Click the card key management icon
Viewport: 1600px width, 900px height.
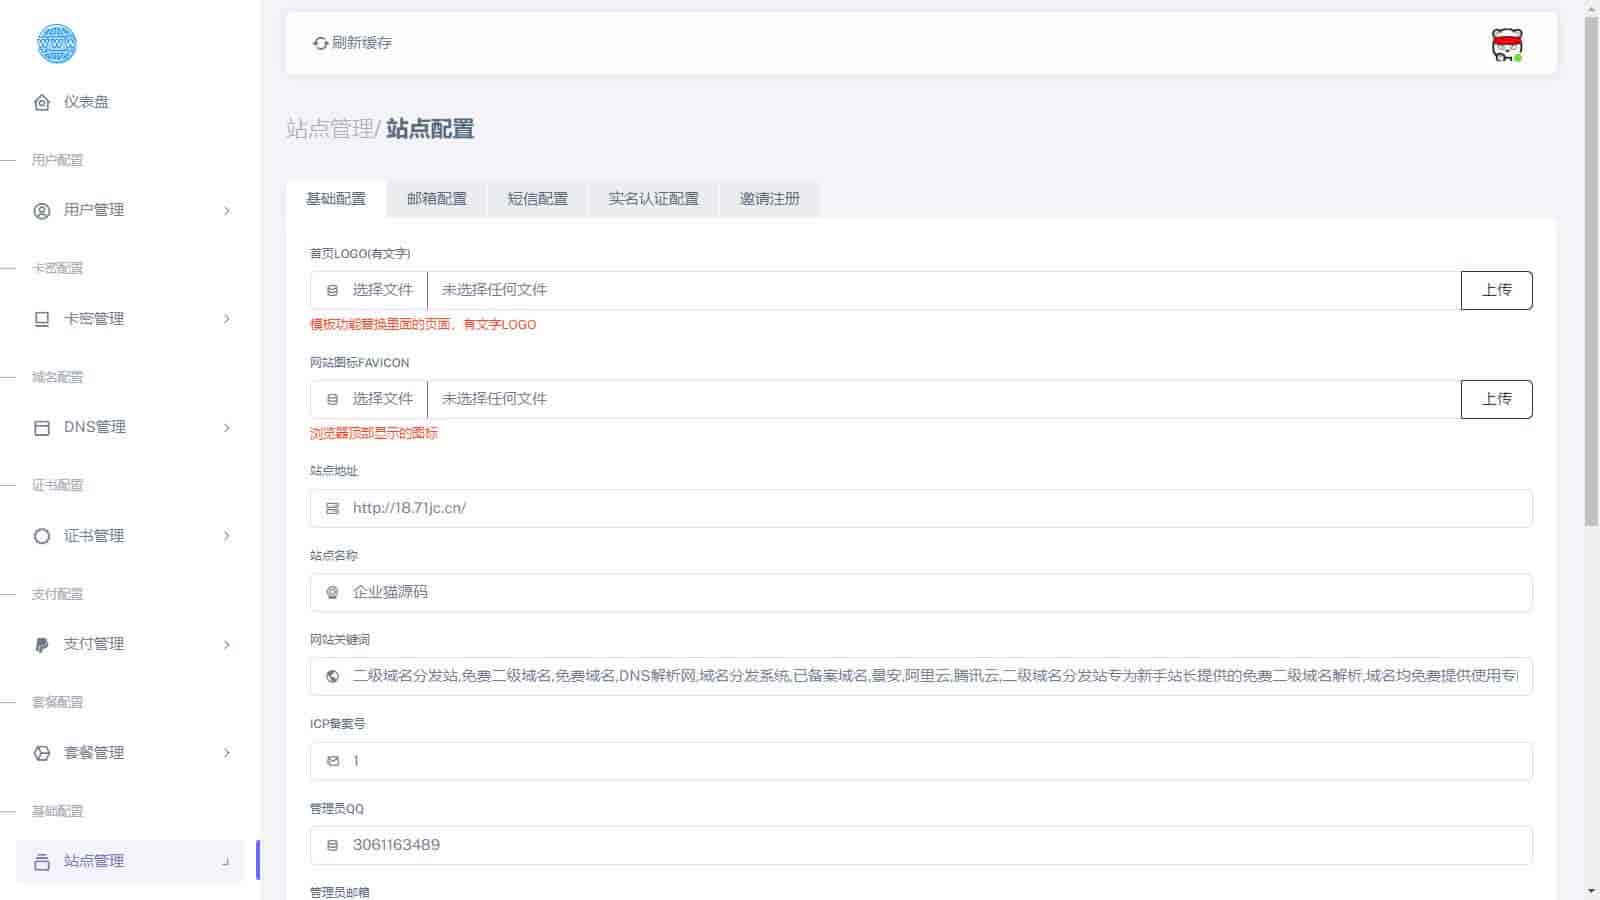(42, 319)
